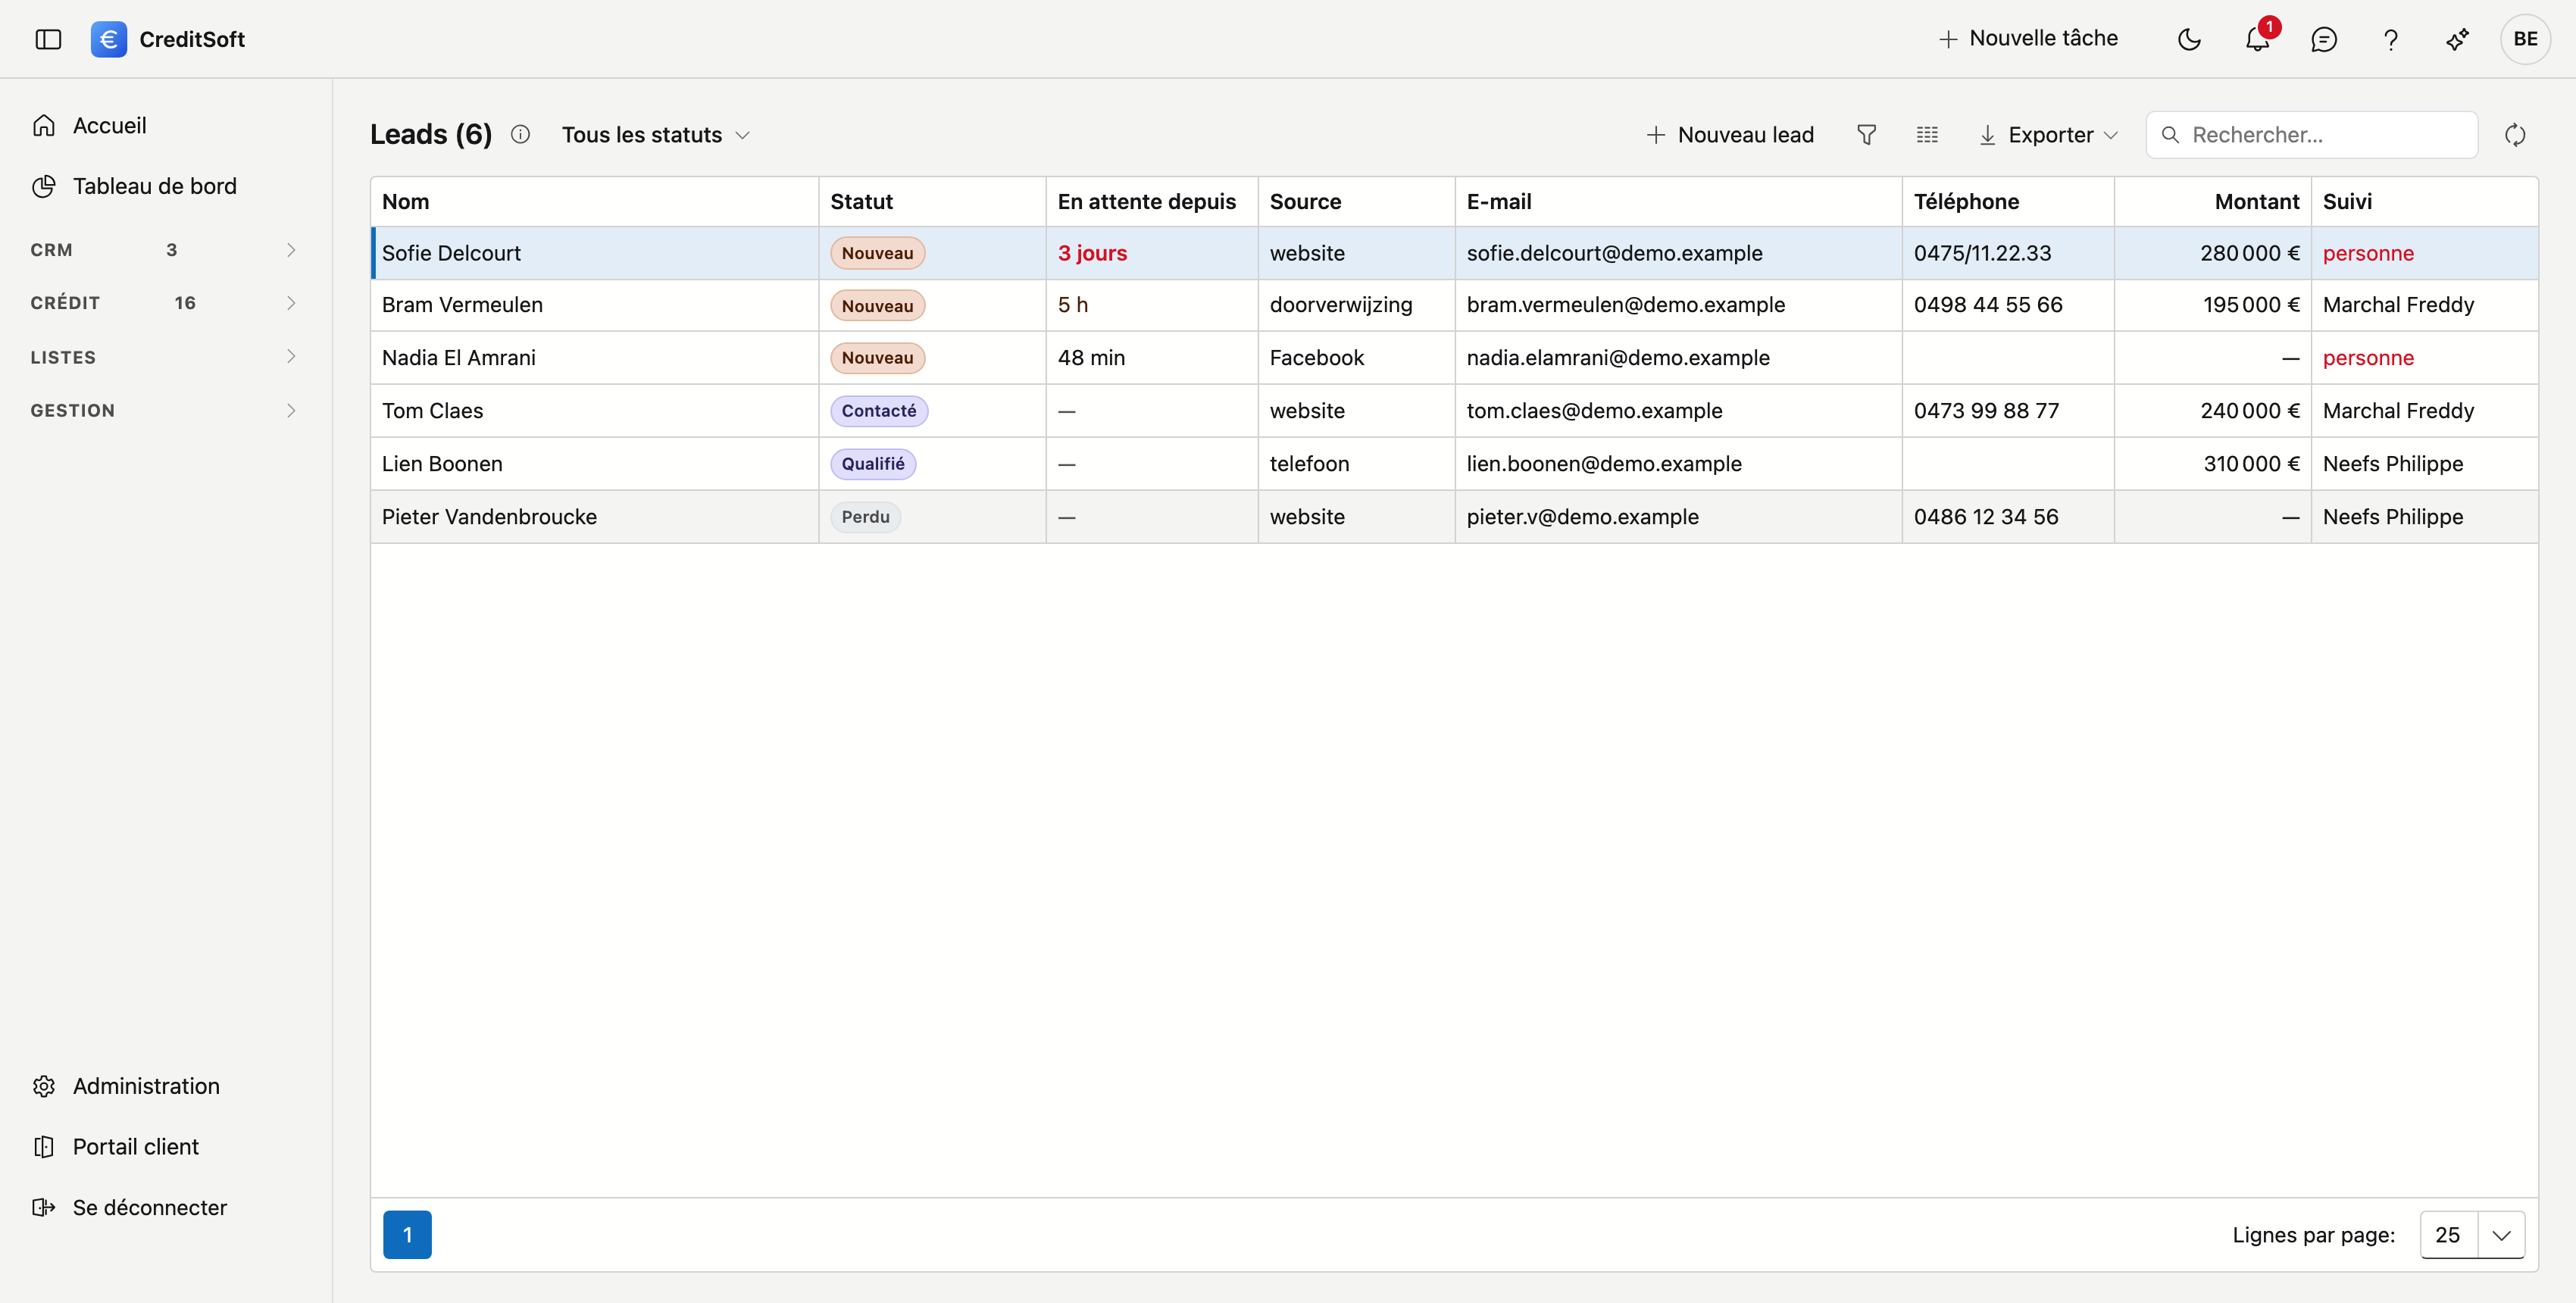Screen dimensions: 2576x1303
Task: Click Marchal Freddy in Tom Claes row
Action: tap(2398, 411)
